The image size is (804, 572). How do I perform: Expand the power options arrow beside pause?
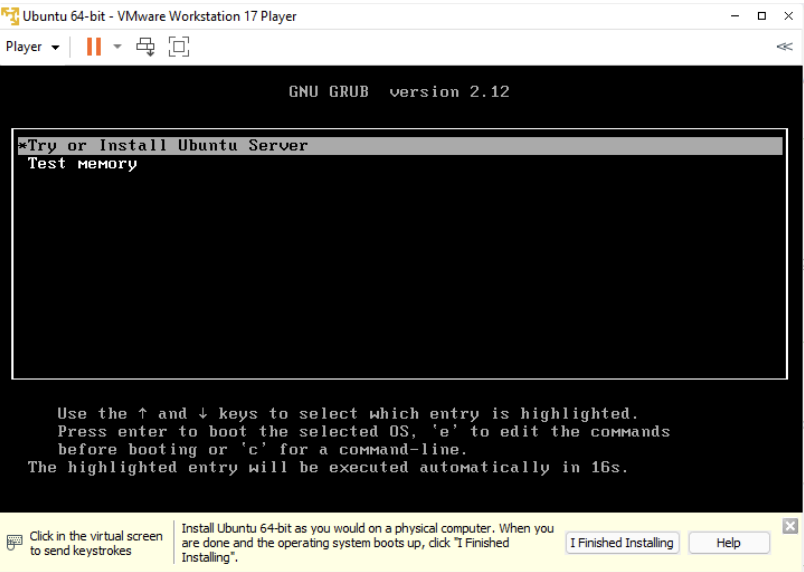(x=117, y=47)
